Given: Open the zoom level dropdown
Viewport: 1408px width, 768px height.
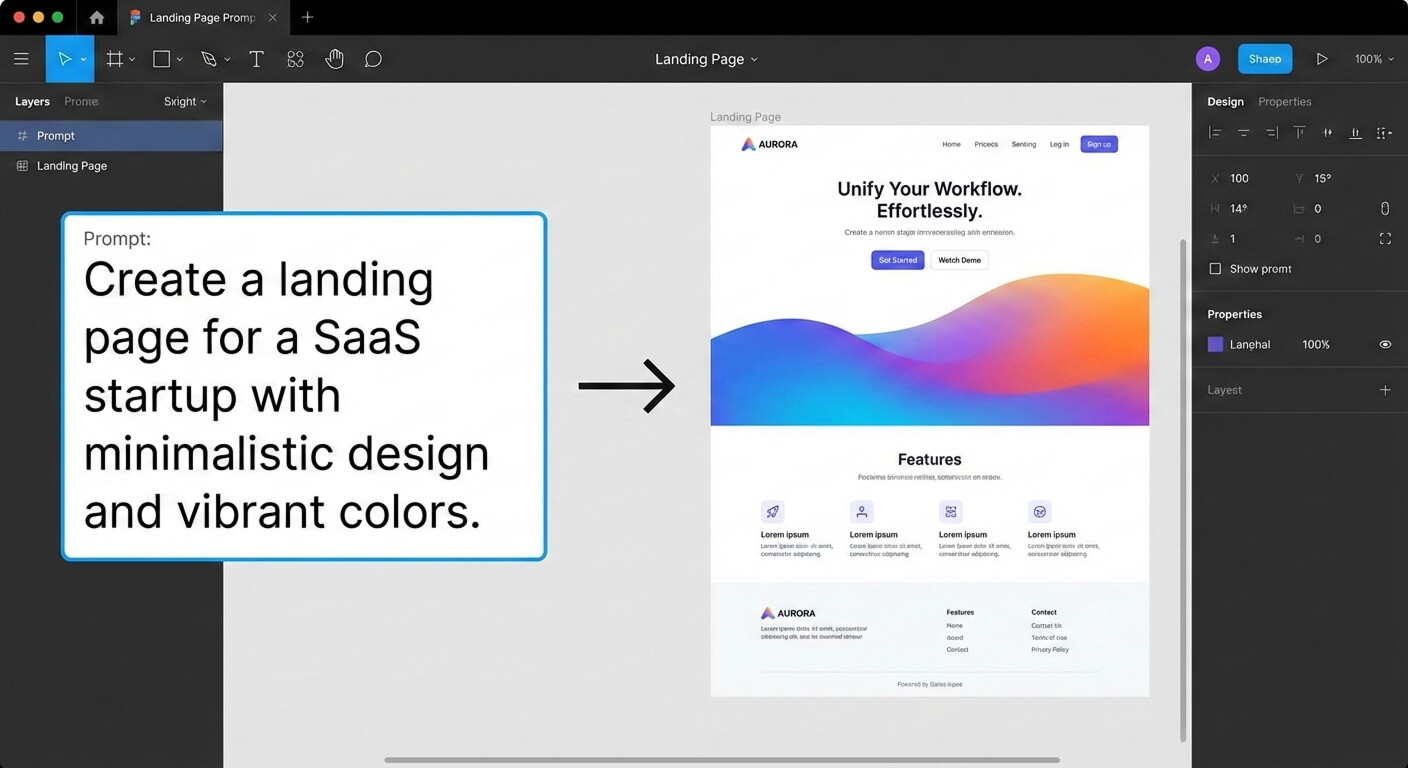Looking at the screenshot, I should point(1373,58).
